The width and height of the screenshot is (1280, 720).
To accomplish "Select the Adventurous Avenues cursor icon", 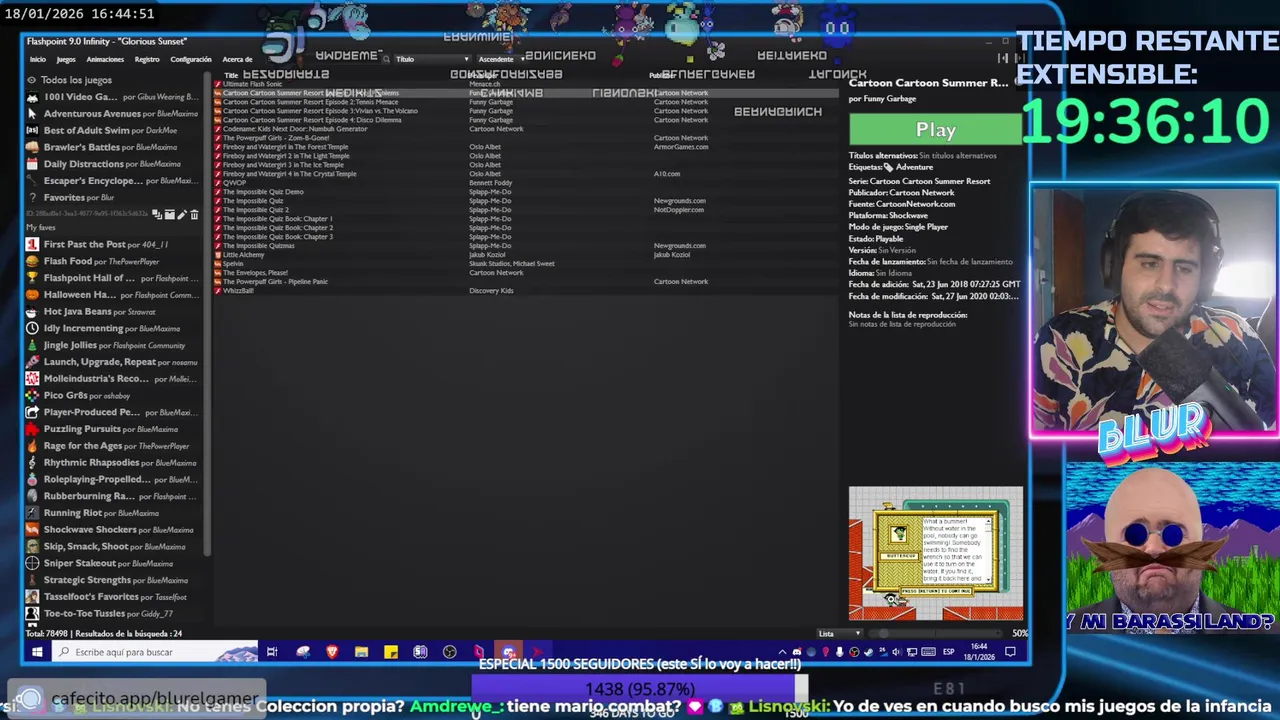I will pos(33,114).
